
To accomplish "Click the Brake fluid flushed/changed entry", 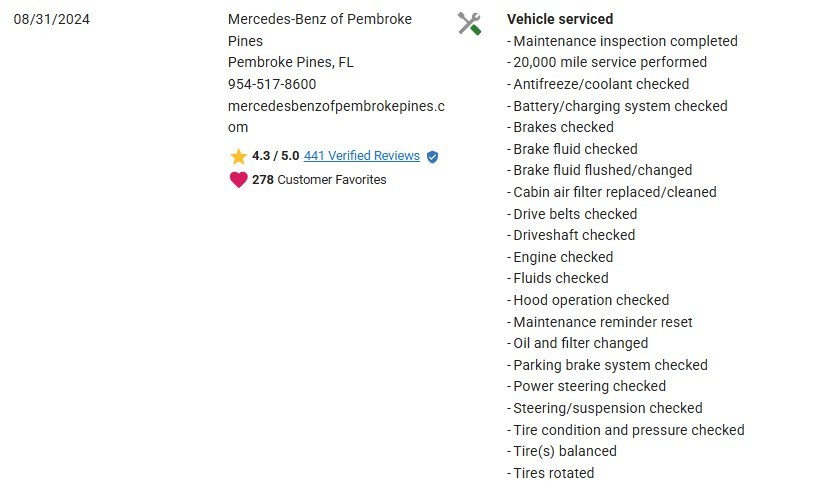I will coord(602,170).
